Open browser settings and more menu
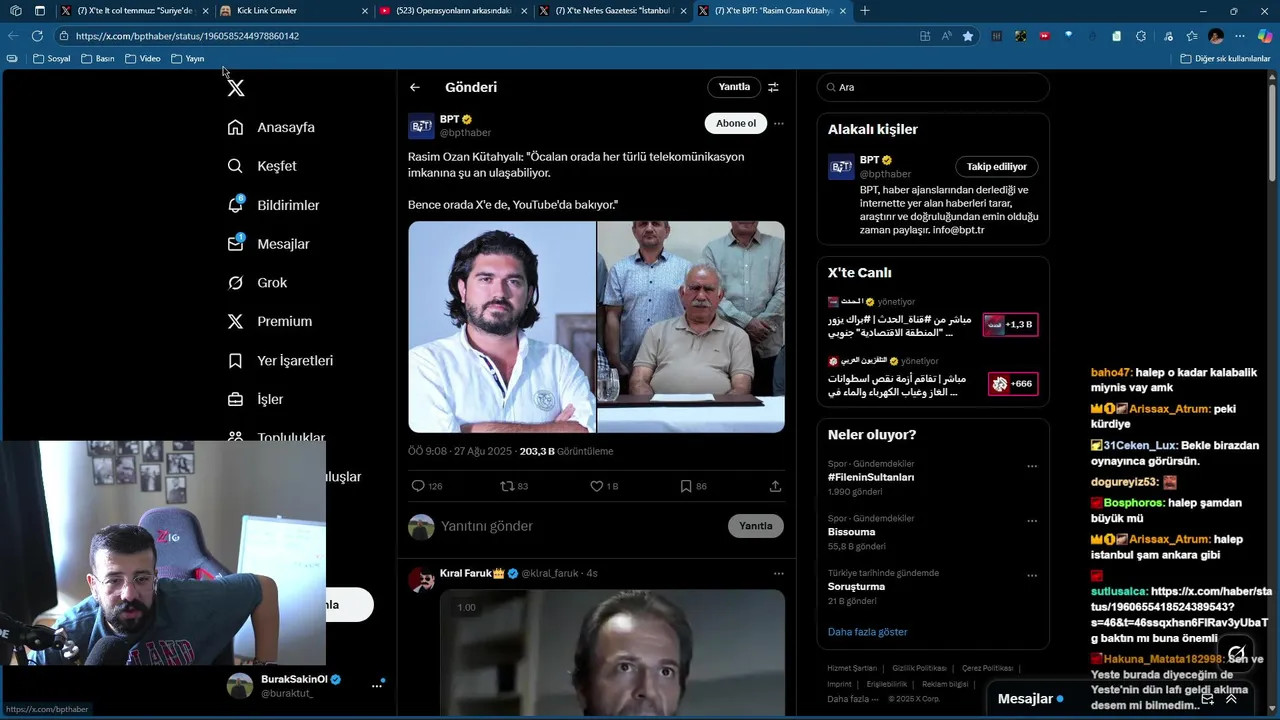Image resolution: width=1280 pixels, height=720 pixels. pyautogui.click(x=1241, y=36)
